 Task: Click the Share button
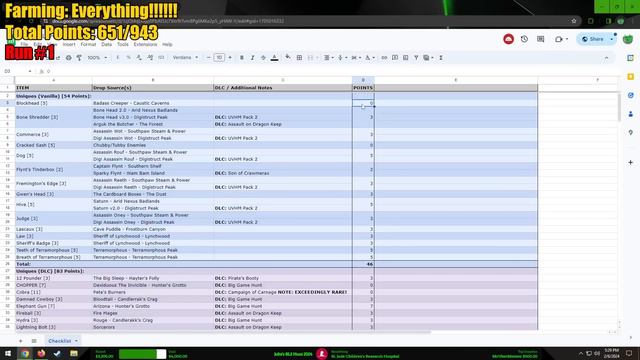[x=593, y=39]
